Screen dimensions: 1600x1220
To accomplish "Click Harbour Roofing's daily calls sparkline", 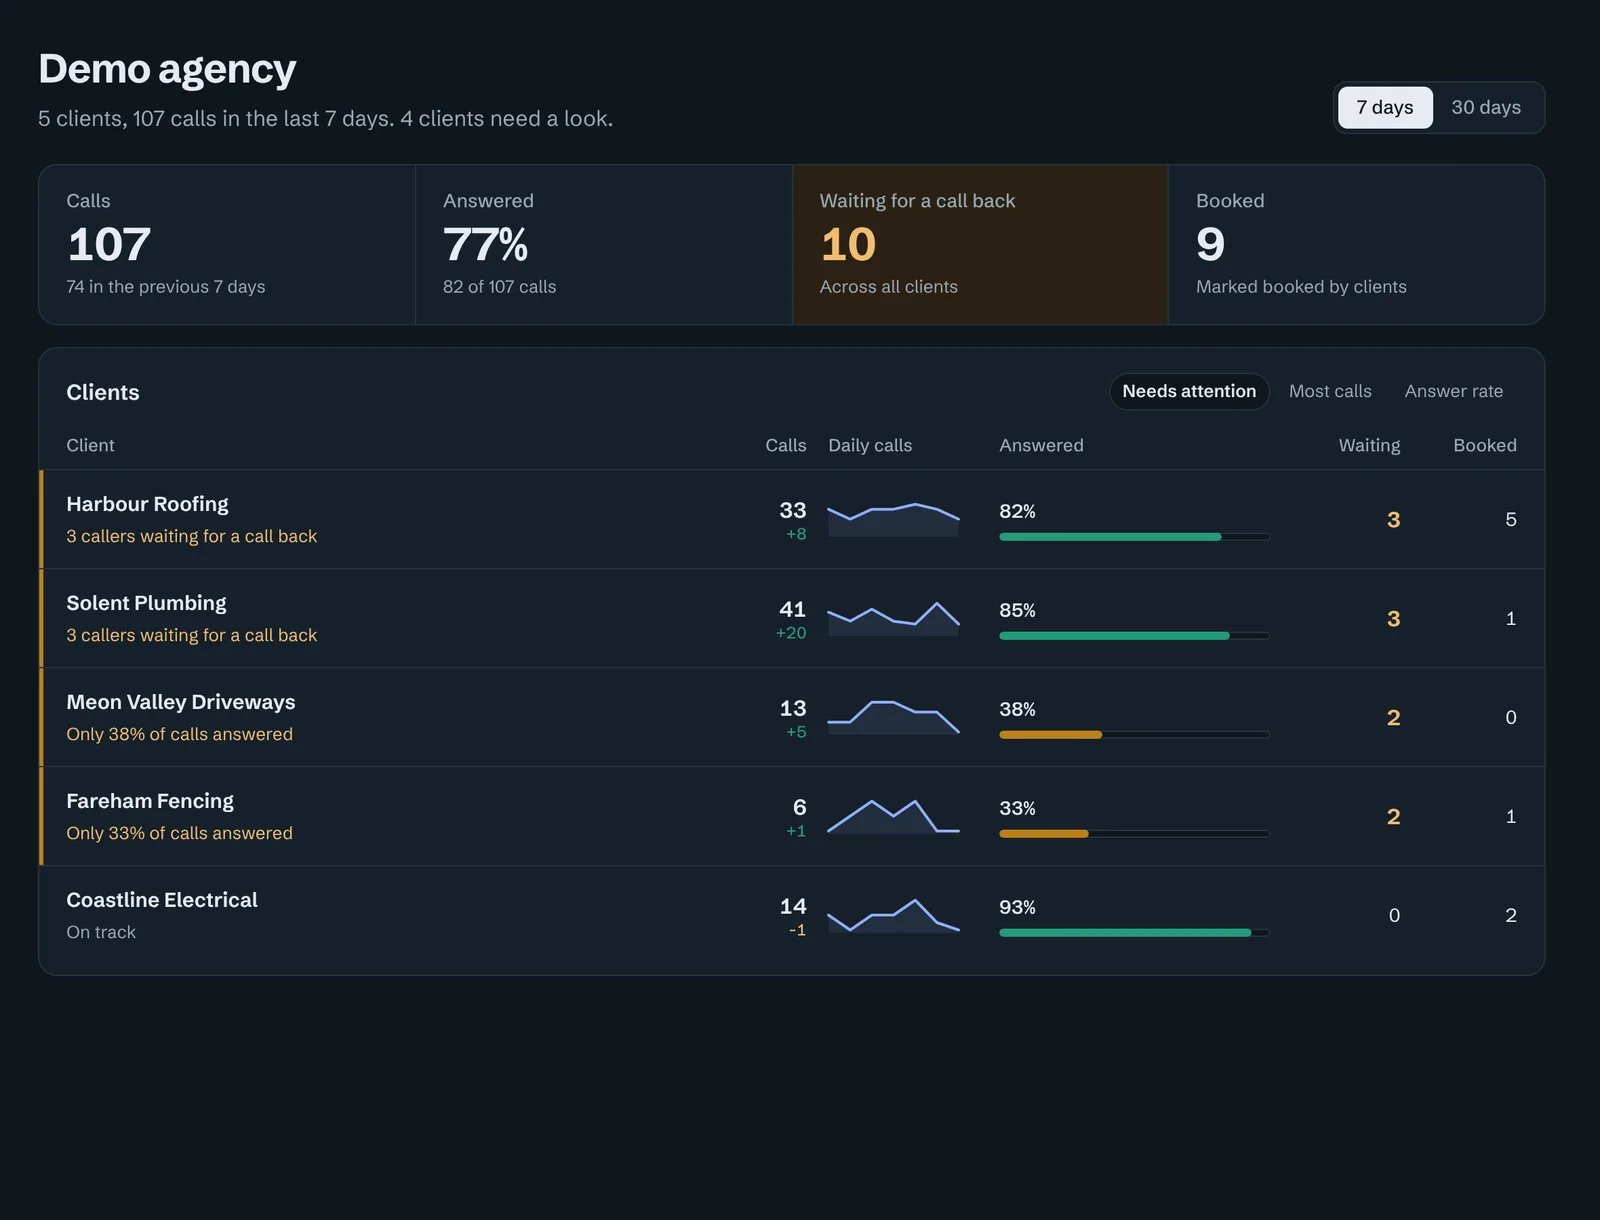I will (894, 519).
